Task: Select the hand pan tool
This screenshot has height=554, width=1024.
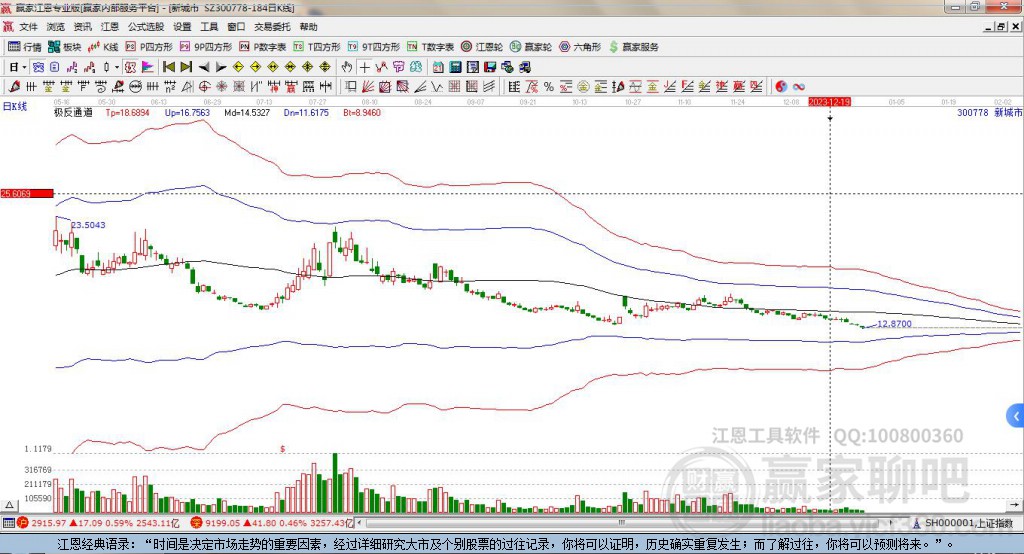Action: [347, 67]
